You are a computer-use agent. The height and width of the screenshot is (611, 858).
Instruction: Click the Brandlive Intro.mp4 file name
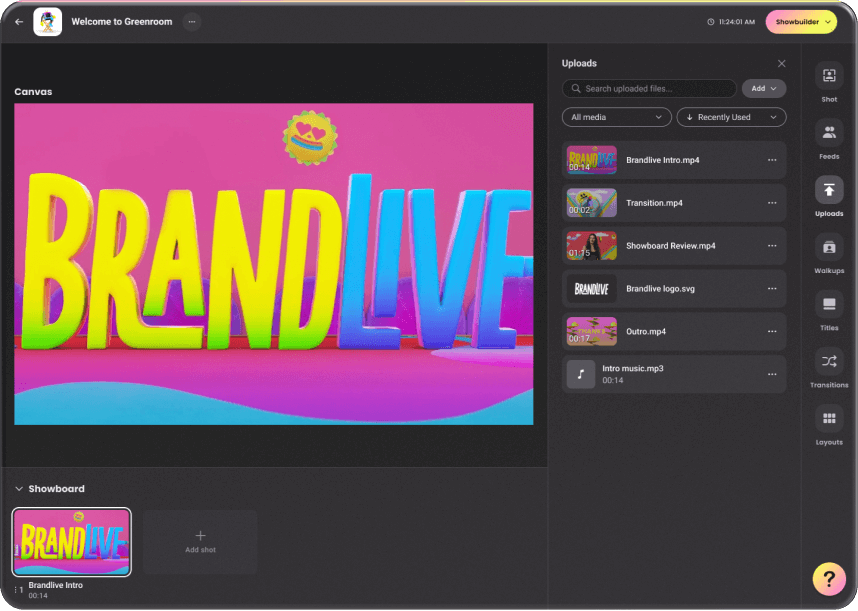(x=663, y=160)
